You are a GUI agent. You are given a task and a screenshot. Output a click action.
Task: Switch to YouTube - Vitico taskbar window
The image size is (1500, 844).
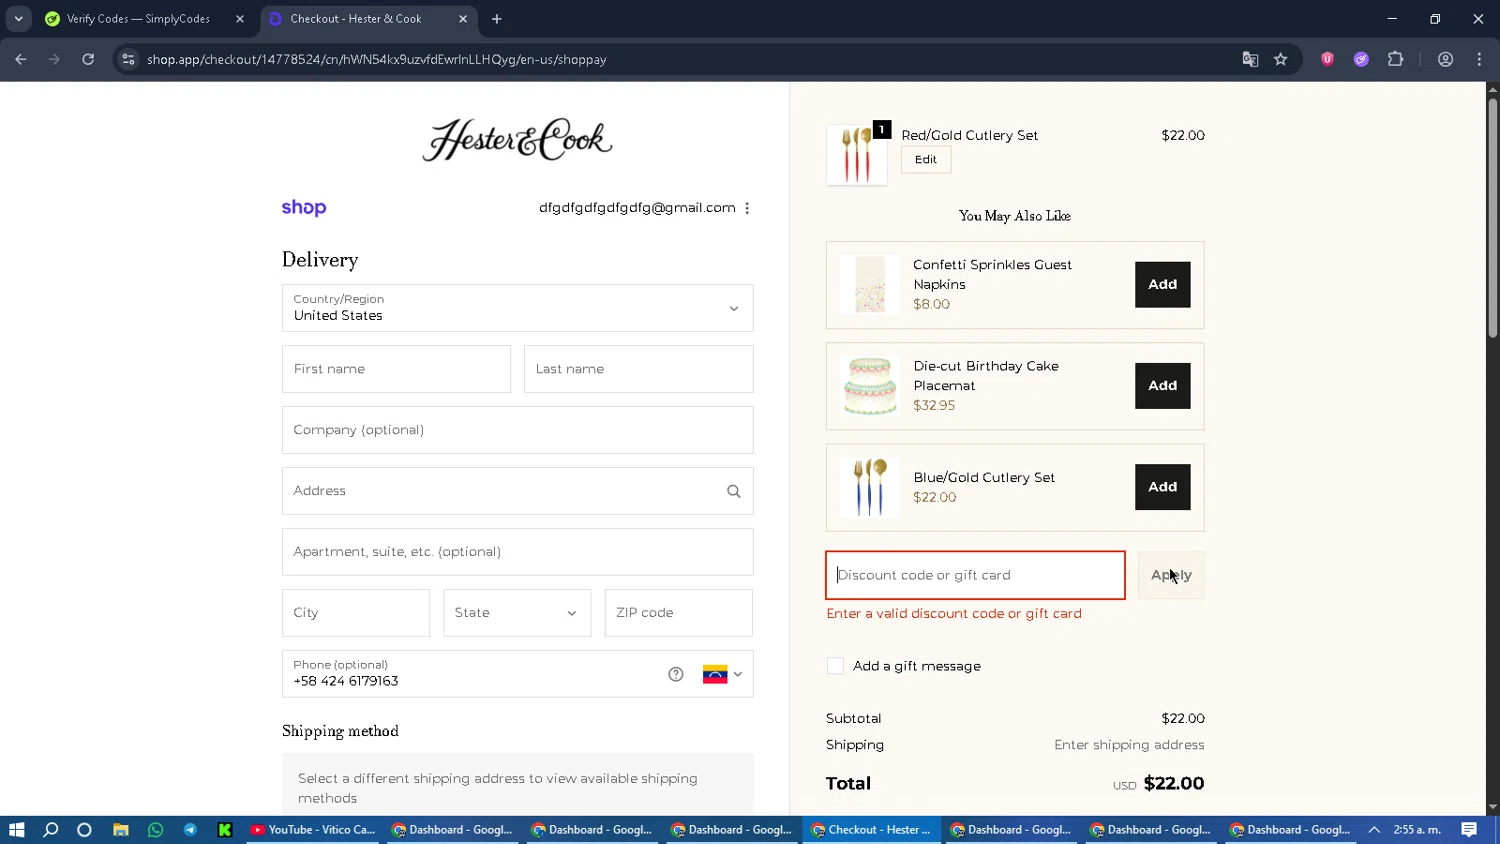(313, 830)
